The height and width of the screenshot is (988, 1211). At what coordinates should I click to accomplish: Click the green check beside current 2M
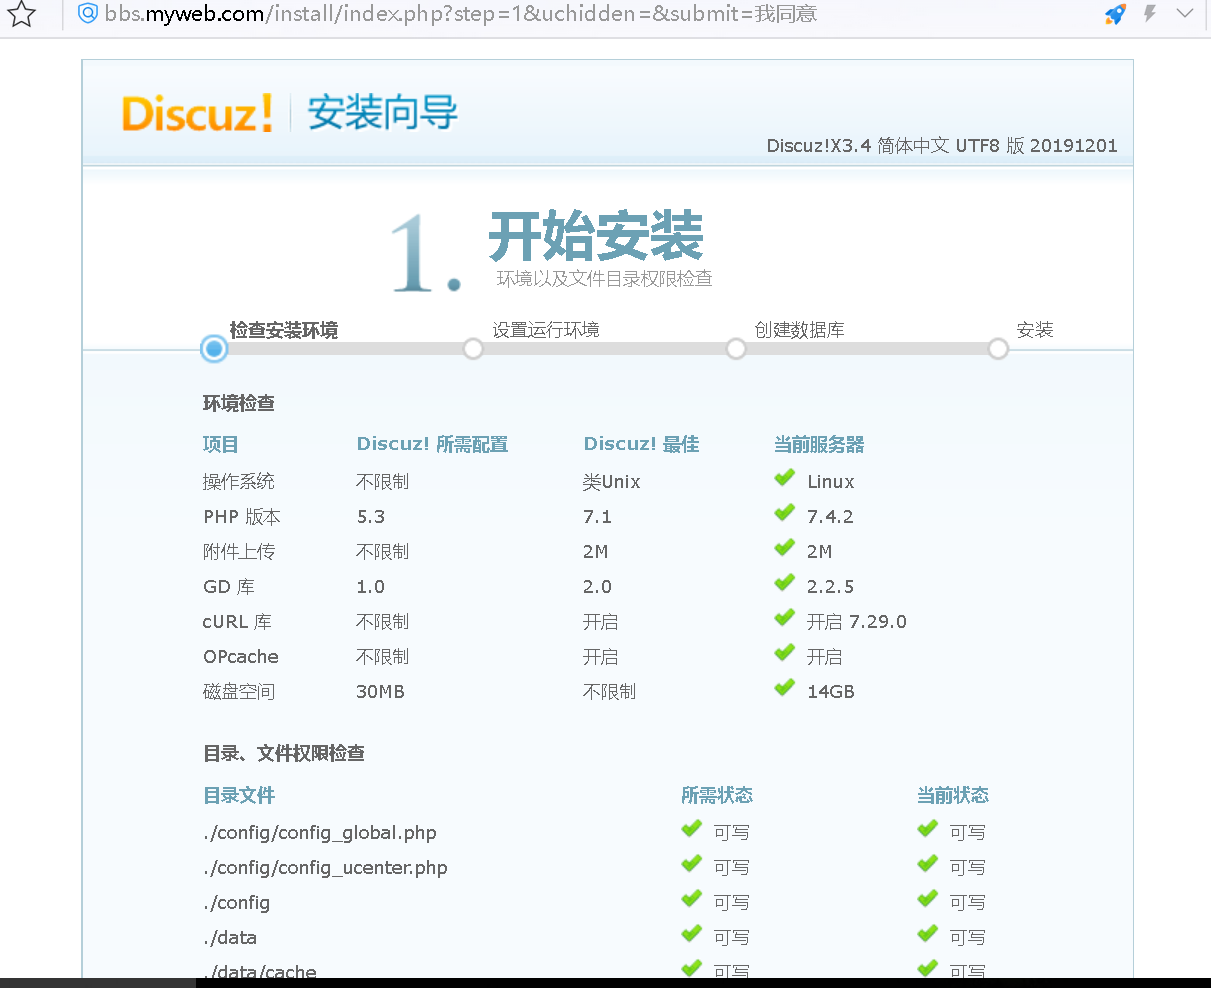pyautogui.click(x=785, y=548)
